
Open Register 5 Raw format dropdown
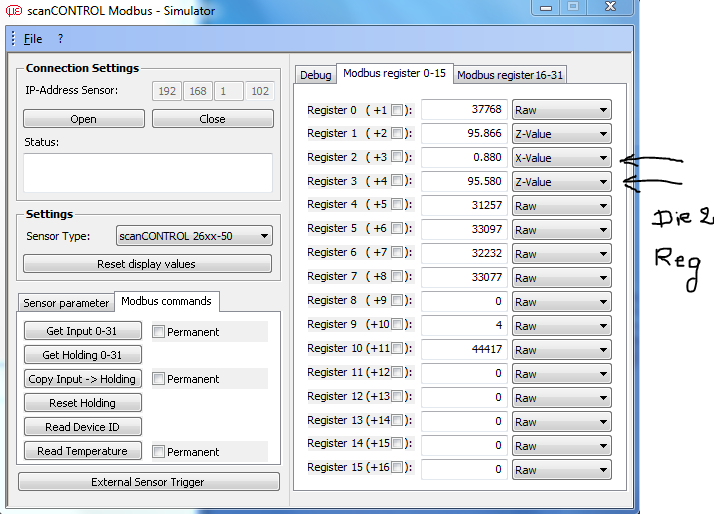tap(561, 230)
